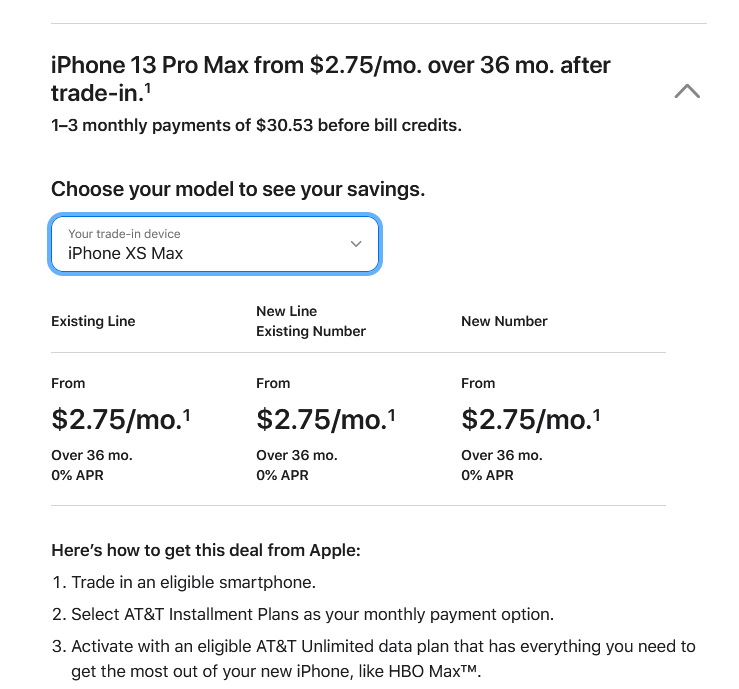Viewport: 739px width, 689px height.
Task: Click step 2 about AT&T Installment Plans
Action: (x=303, y=615)
